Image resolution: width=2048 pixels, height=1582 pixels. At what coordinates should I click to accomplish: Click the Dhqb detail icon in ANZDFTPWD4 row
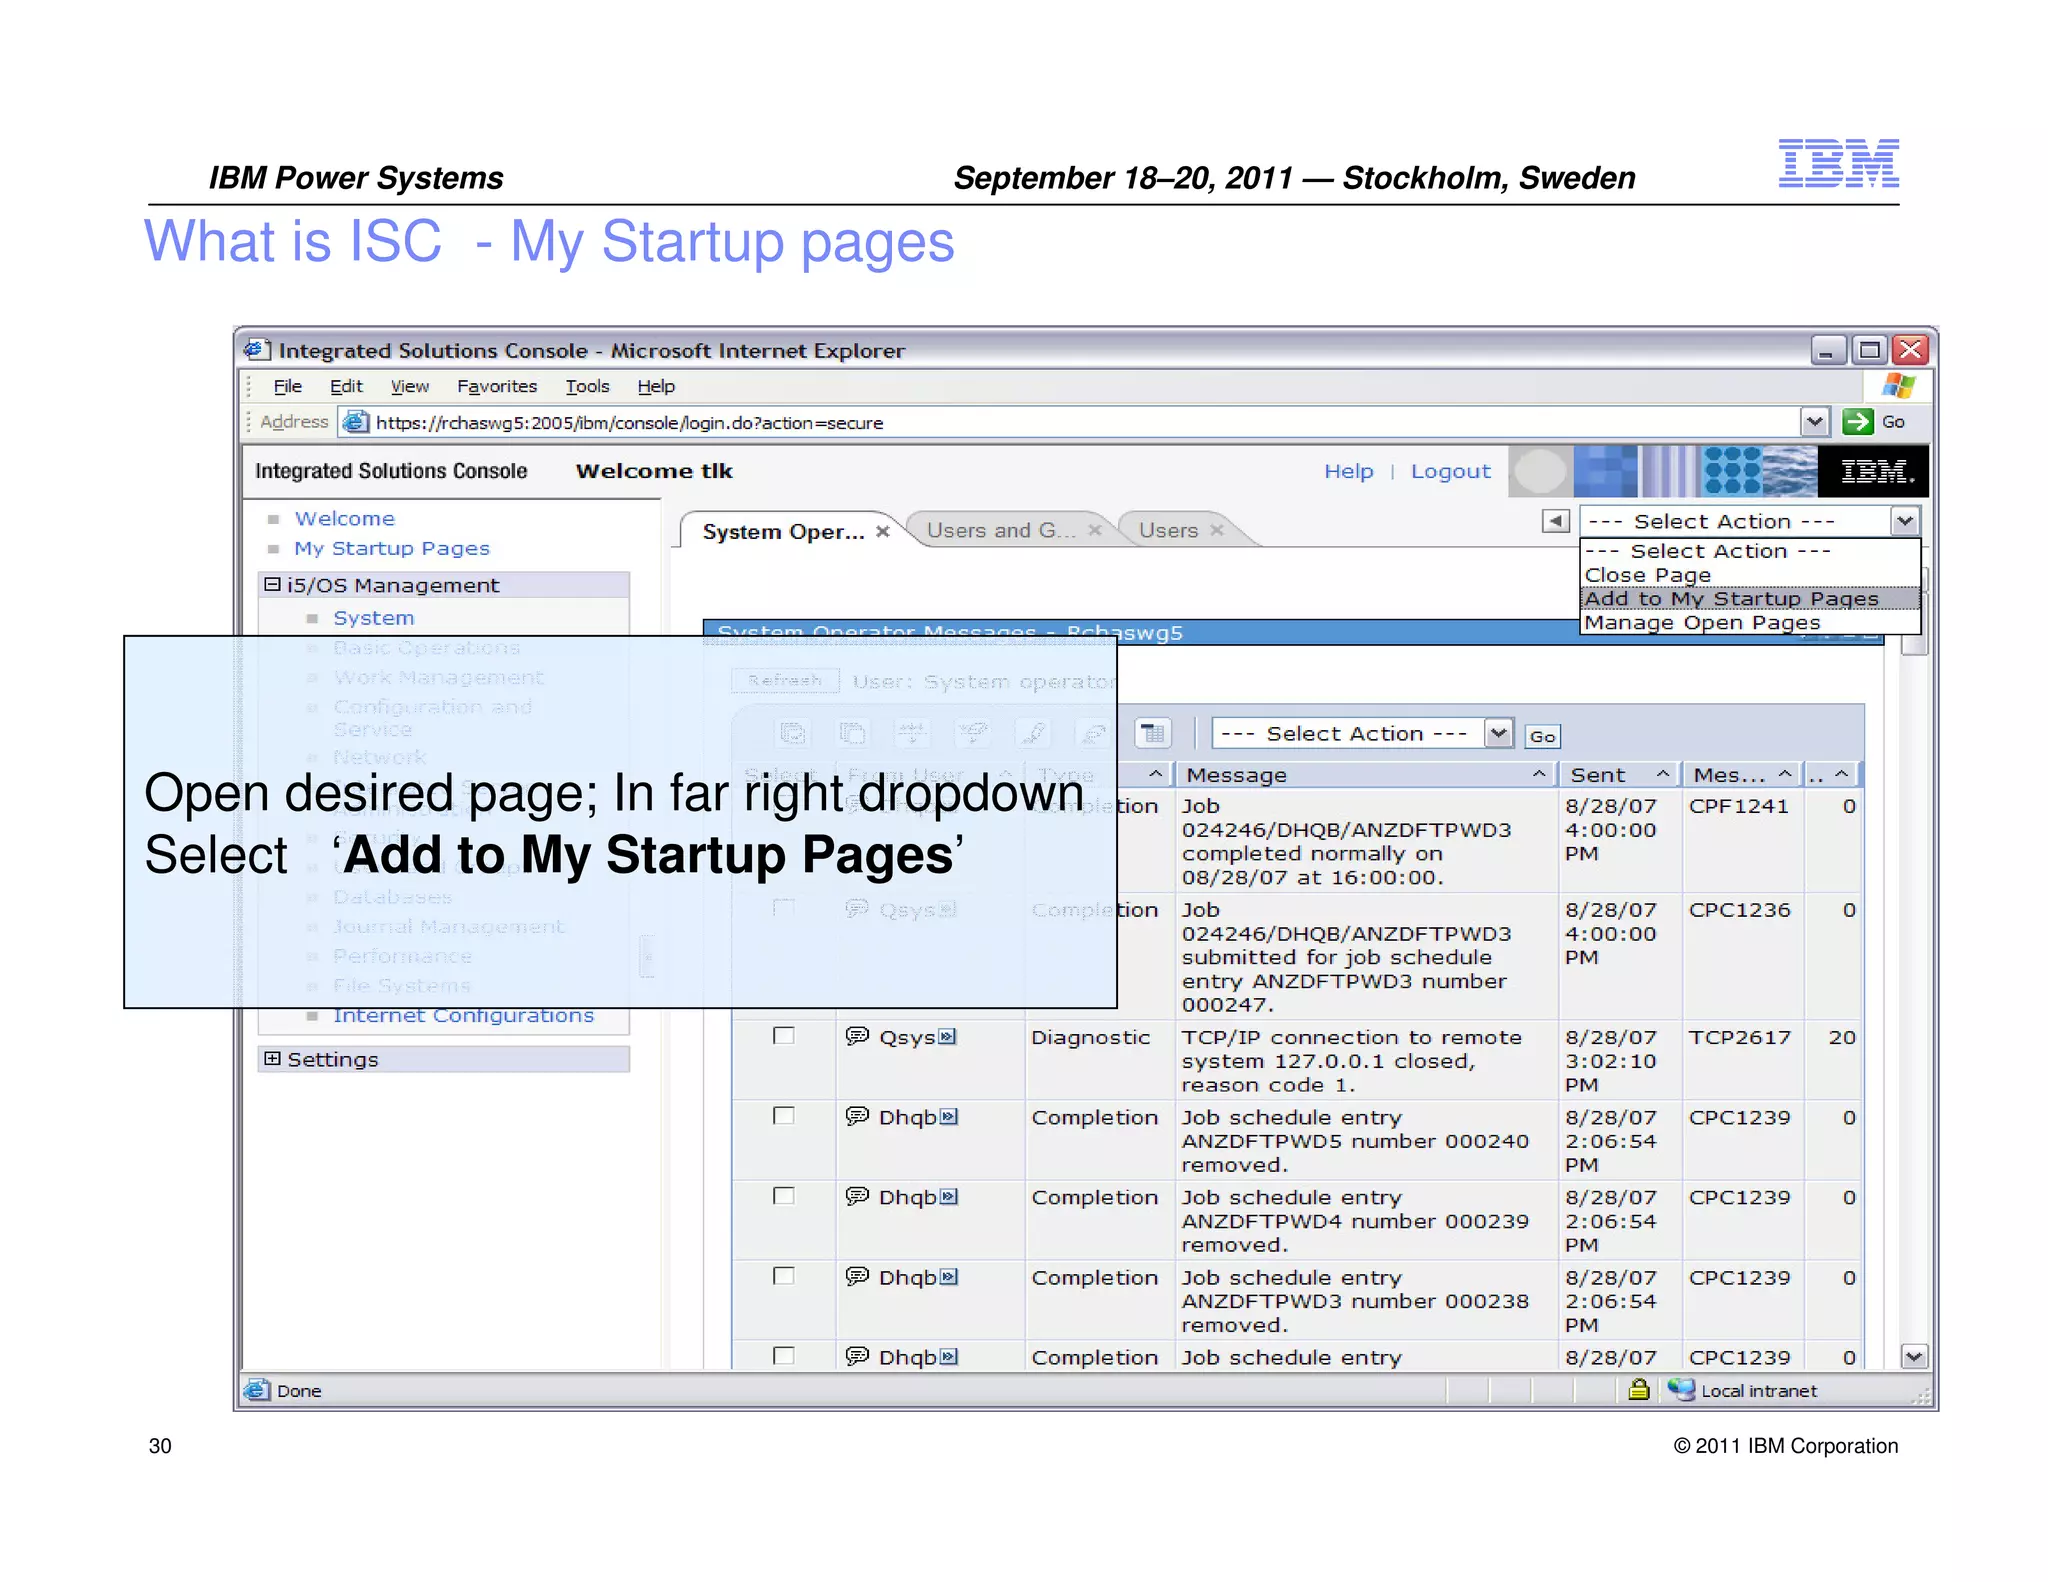point(949,1197)
